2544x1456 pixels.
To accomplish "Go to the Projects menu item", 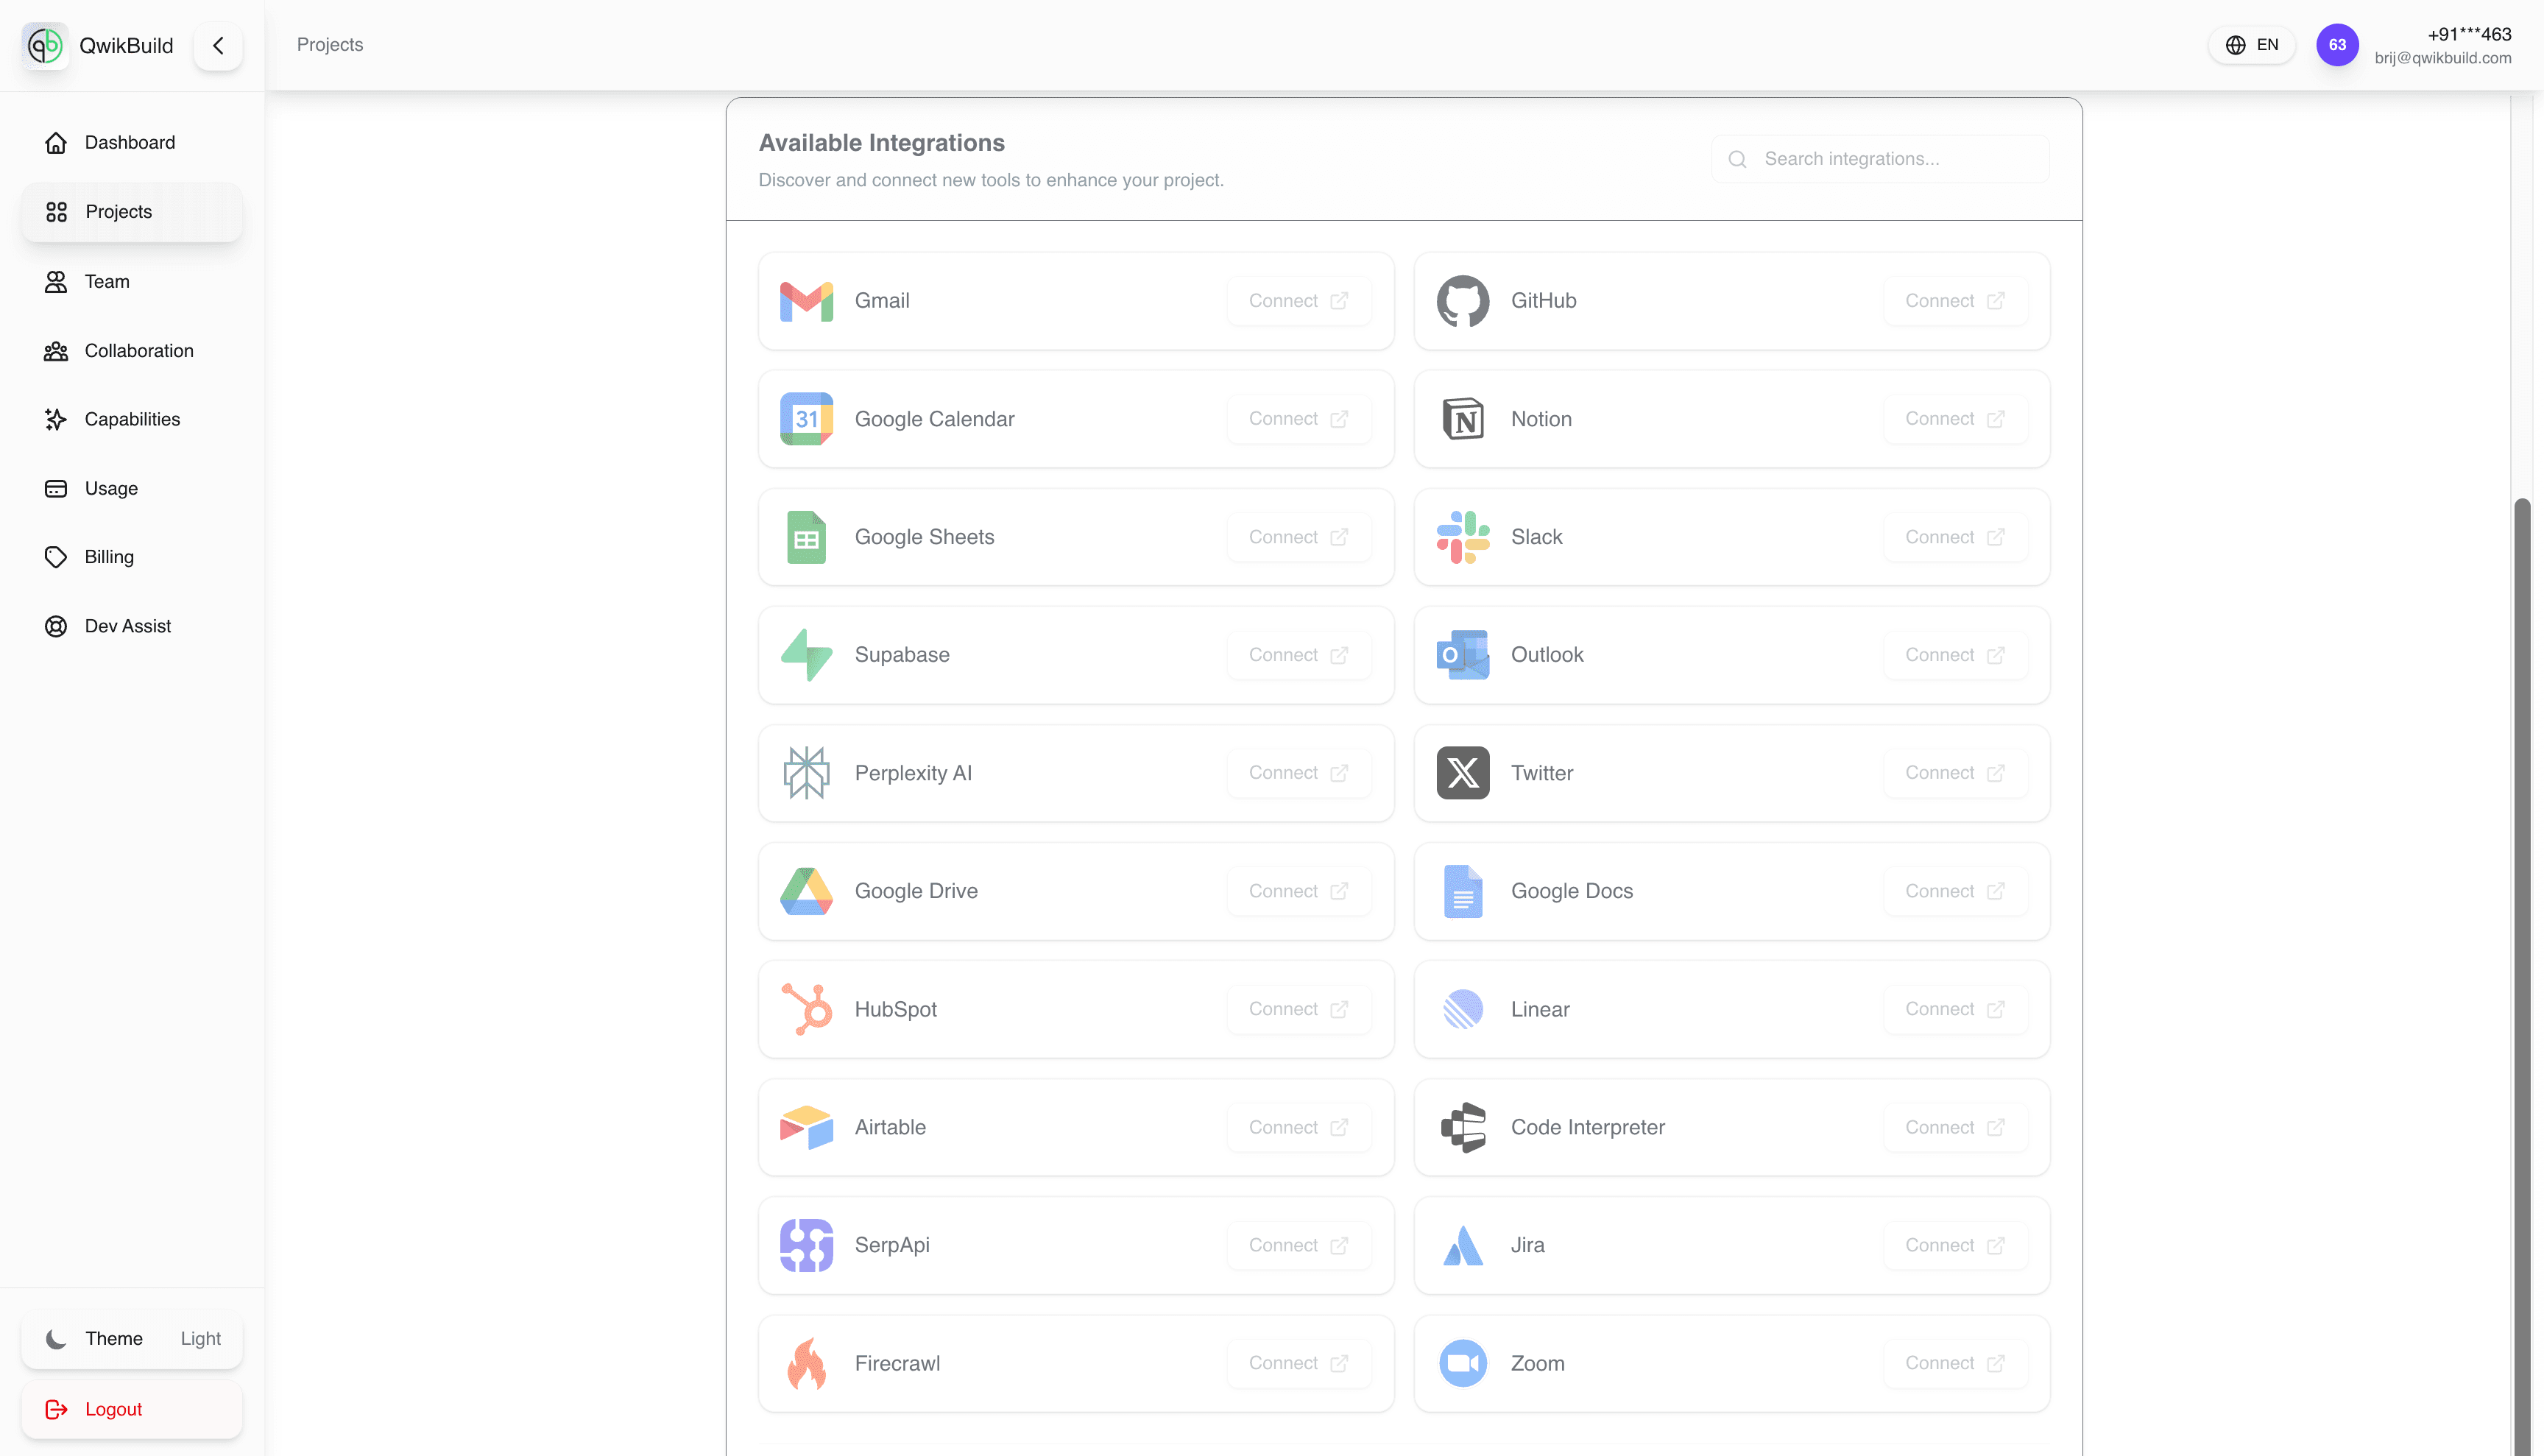I will 132,212.
